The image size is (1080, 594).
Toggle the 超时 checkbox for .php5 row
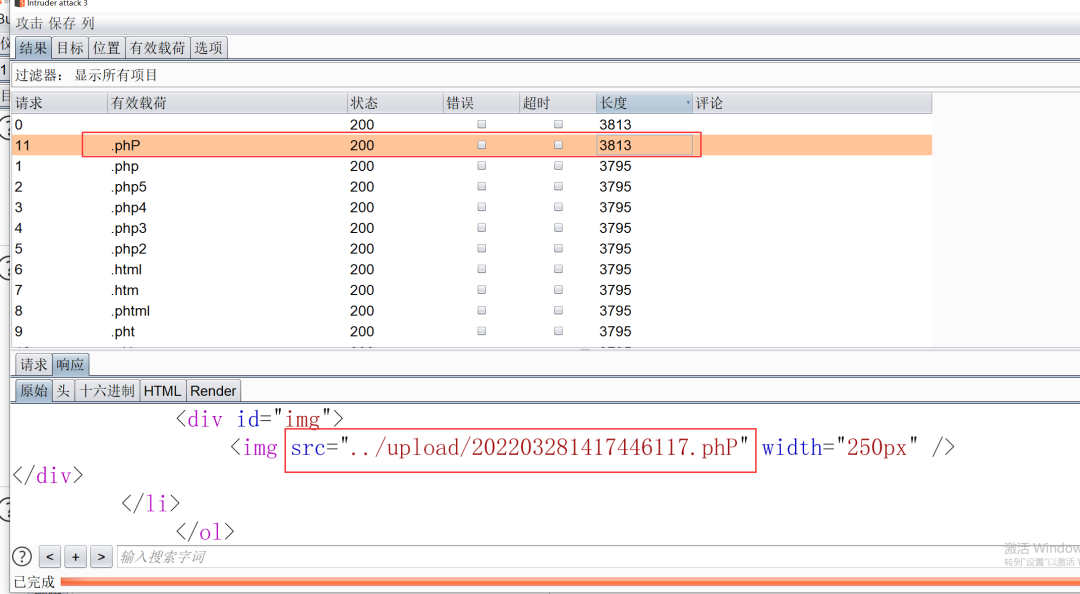558,187
